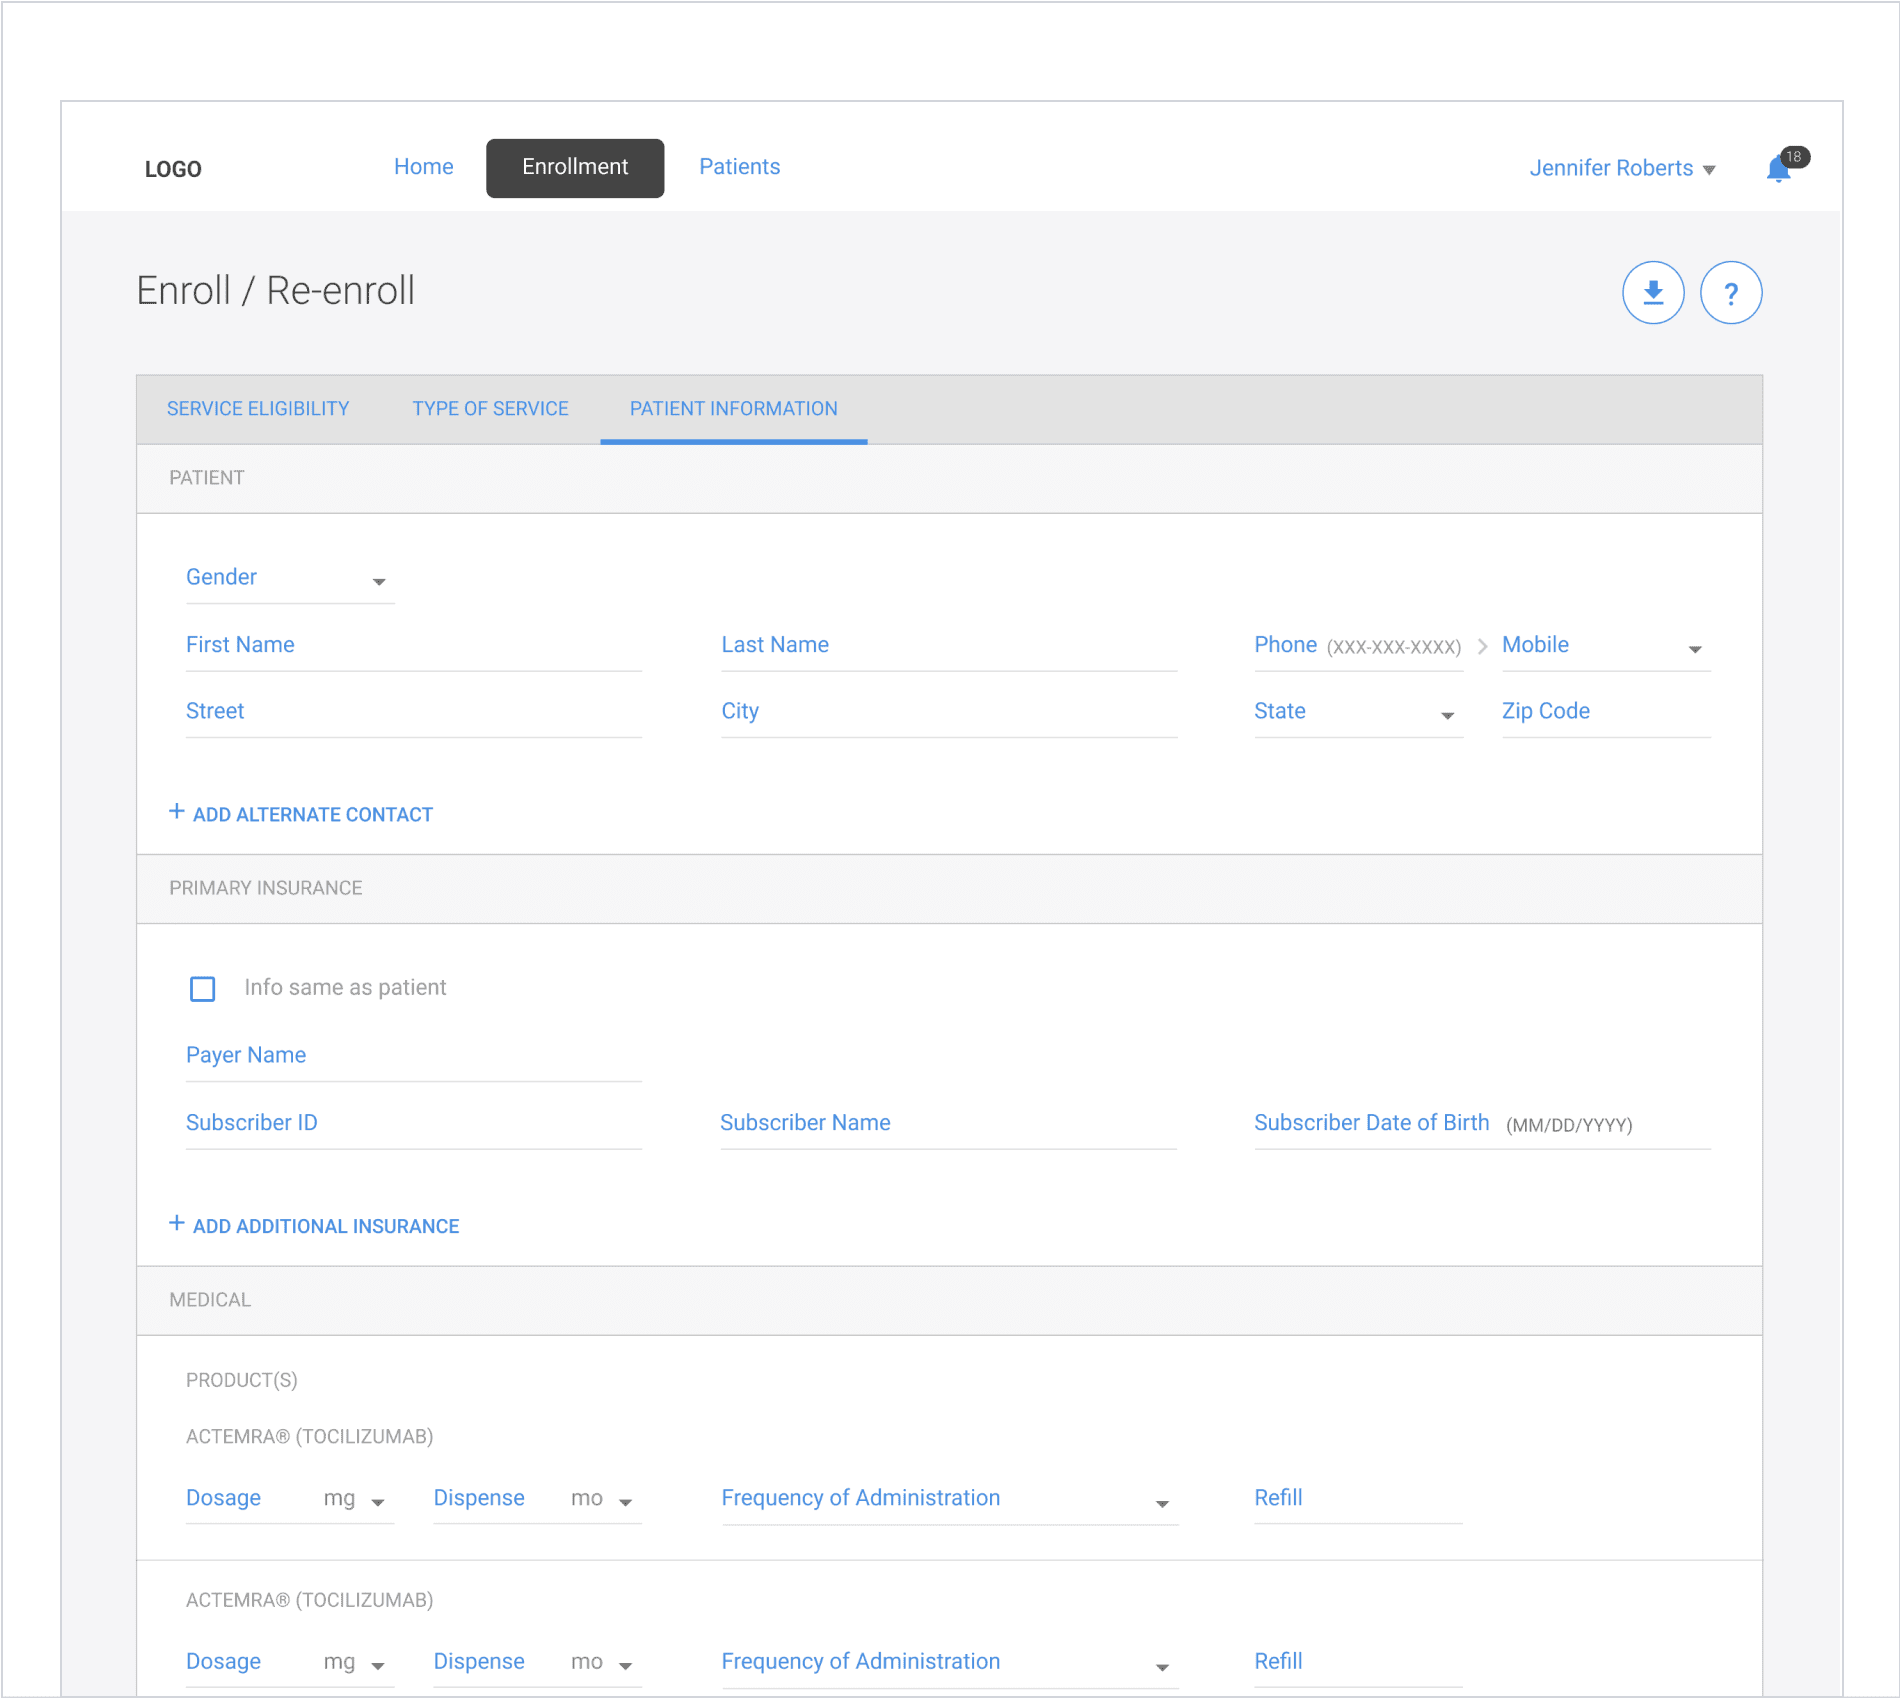This screenshot has width=1900, height=1698.
Task: Open Jennifer Roberts user menu
Action: pyautogui.click(x=1622, y=168)
